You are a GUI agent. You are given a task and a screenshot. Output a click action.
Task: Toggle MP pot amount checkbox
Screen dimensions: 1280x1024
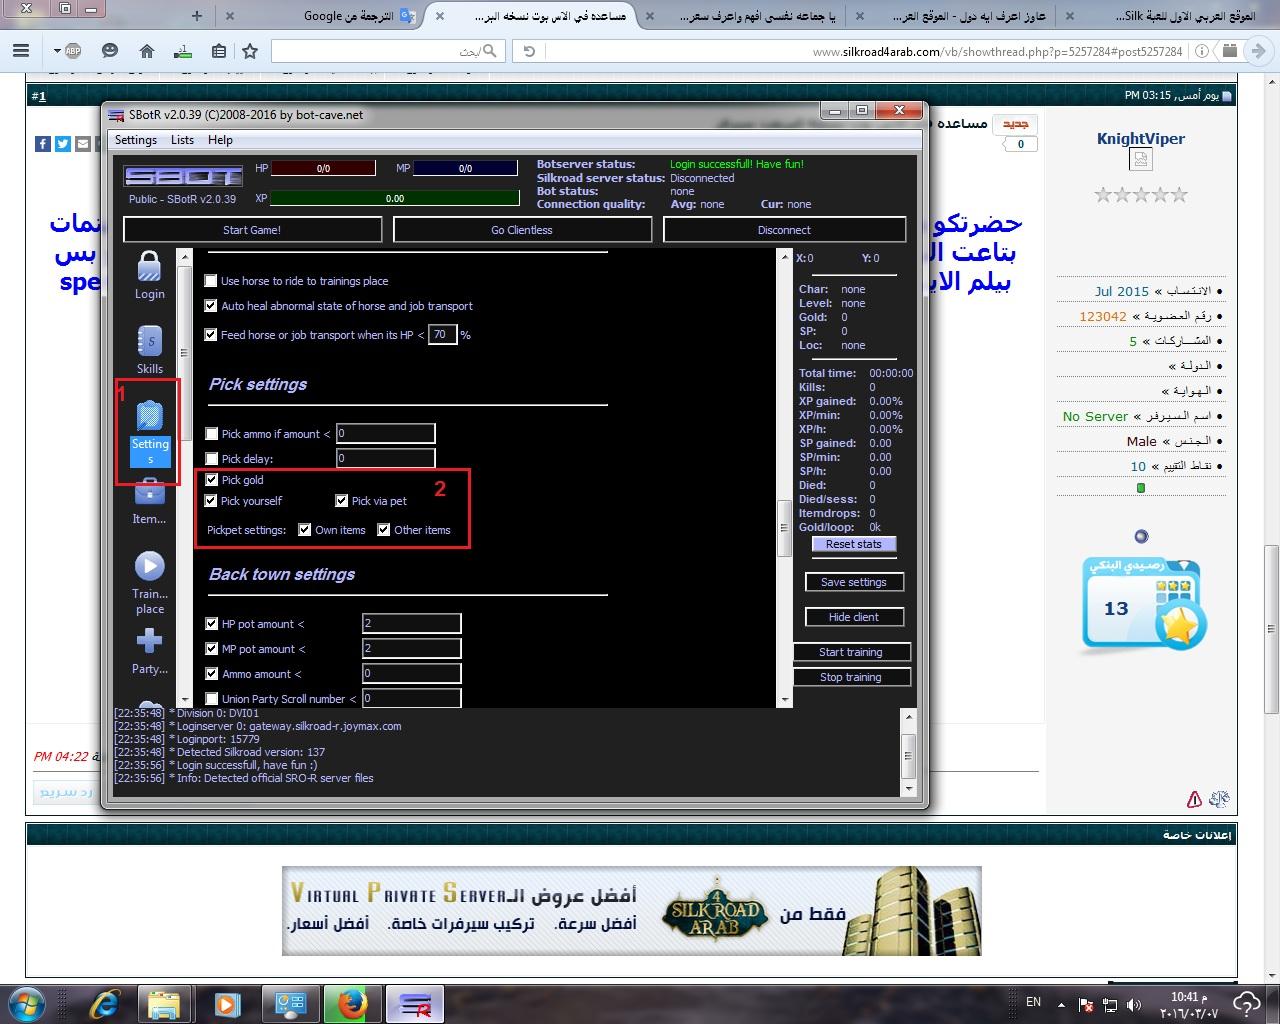coord(211,649)
